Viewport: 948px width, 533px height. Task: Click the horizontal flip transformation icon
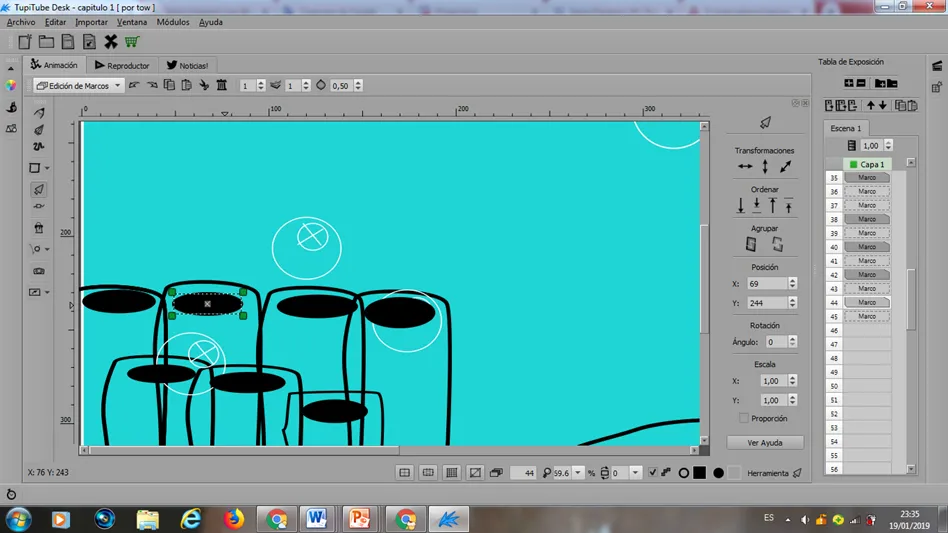tap(745, 166)
